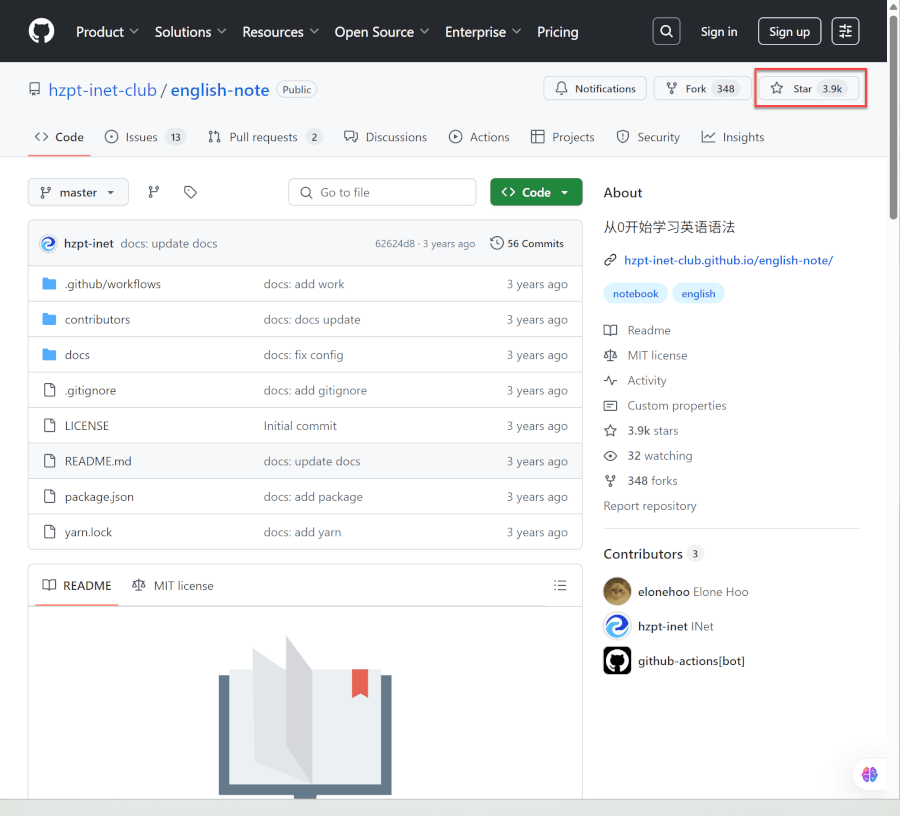900x816 pixels.
Task: Star the english-note repository
Action: pos(809,88)
